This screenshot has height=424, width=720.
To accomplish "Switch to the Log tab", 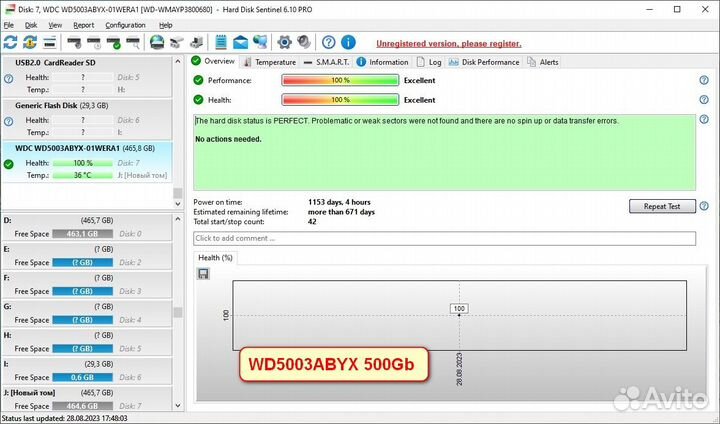I will (x=429, y=62).
